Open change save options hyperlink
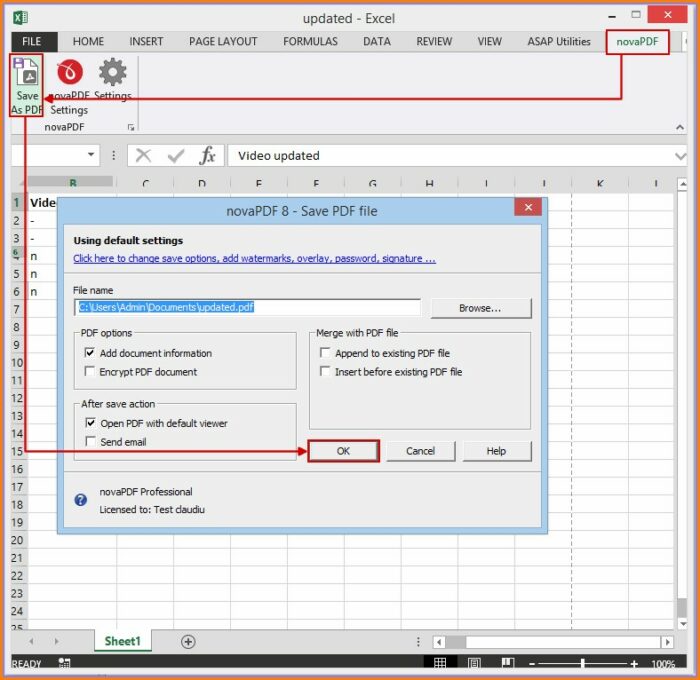700x680 pixels. coord(254,259)
